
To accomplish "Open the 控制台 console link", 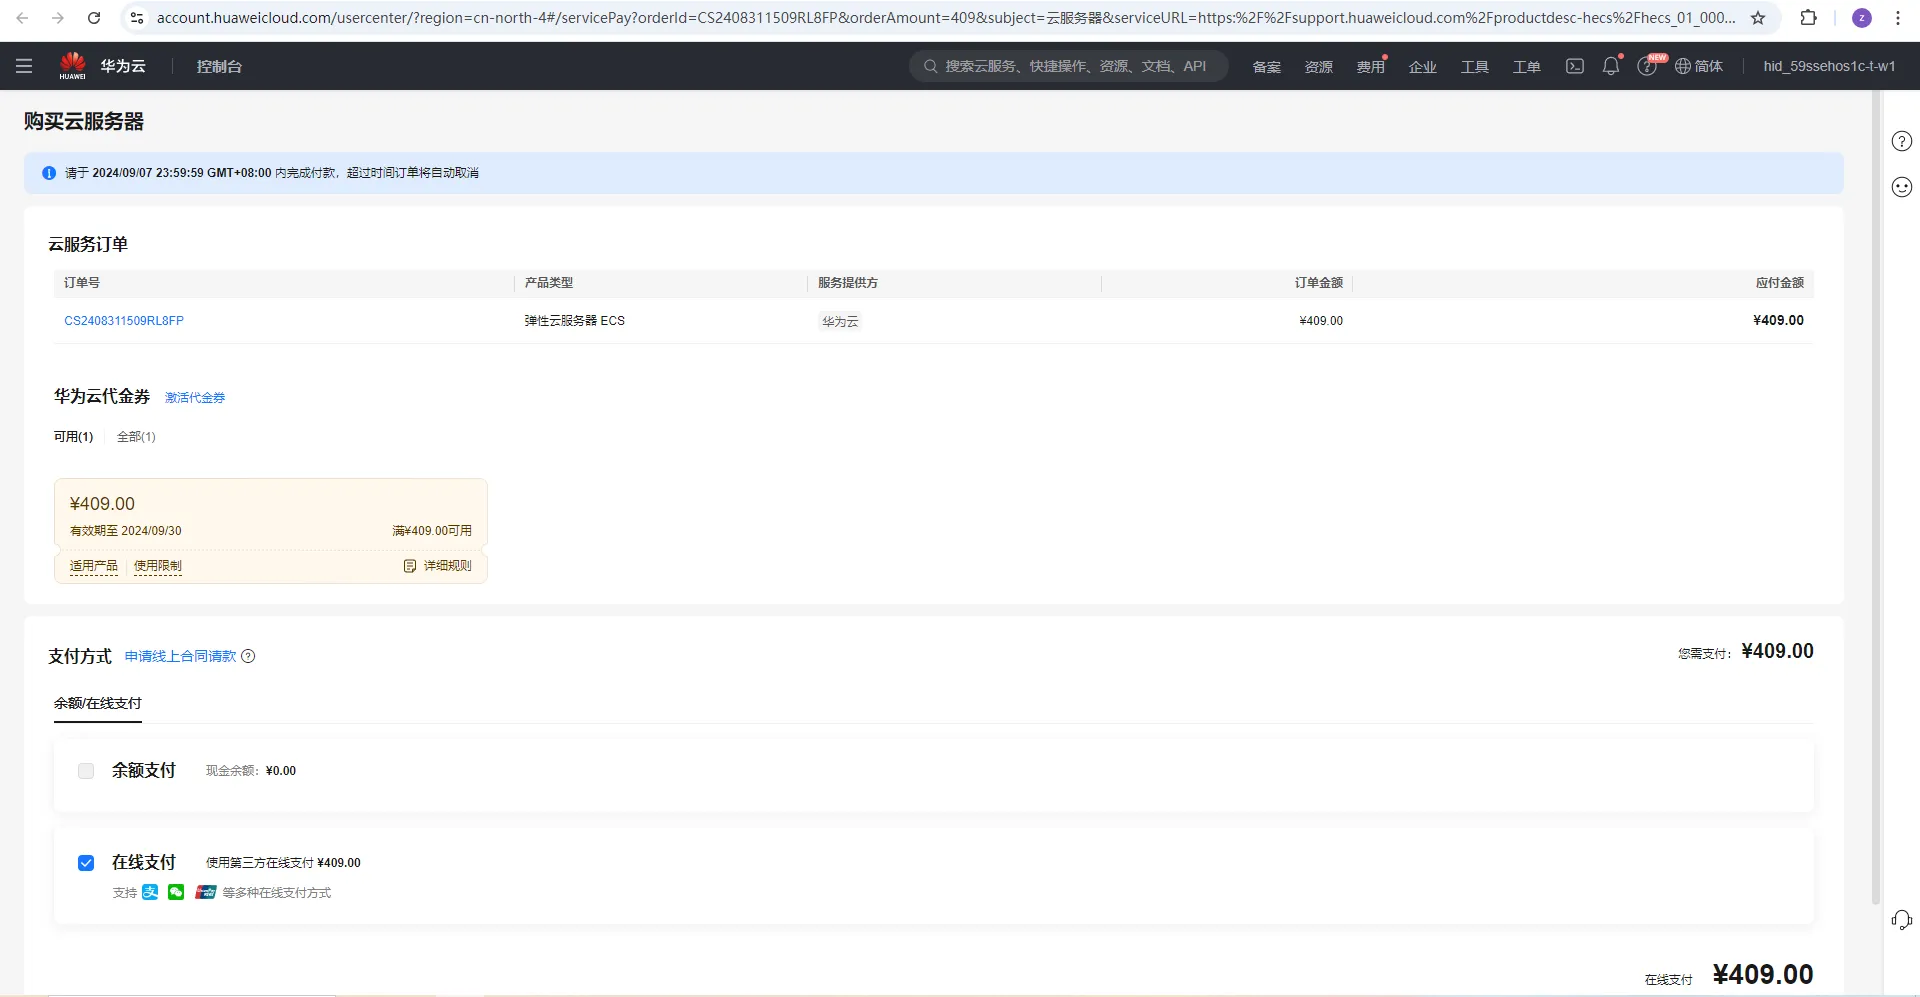I will point(219,66).
